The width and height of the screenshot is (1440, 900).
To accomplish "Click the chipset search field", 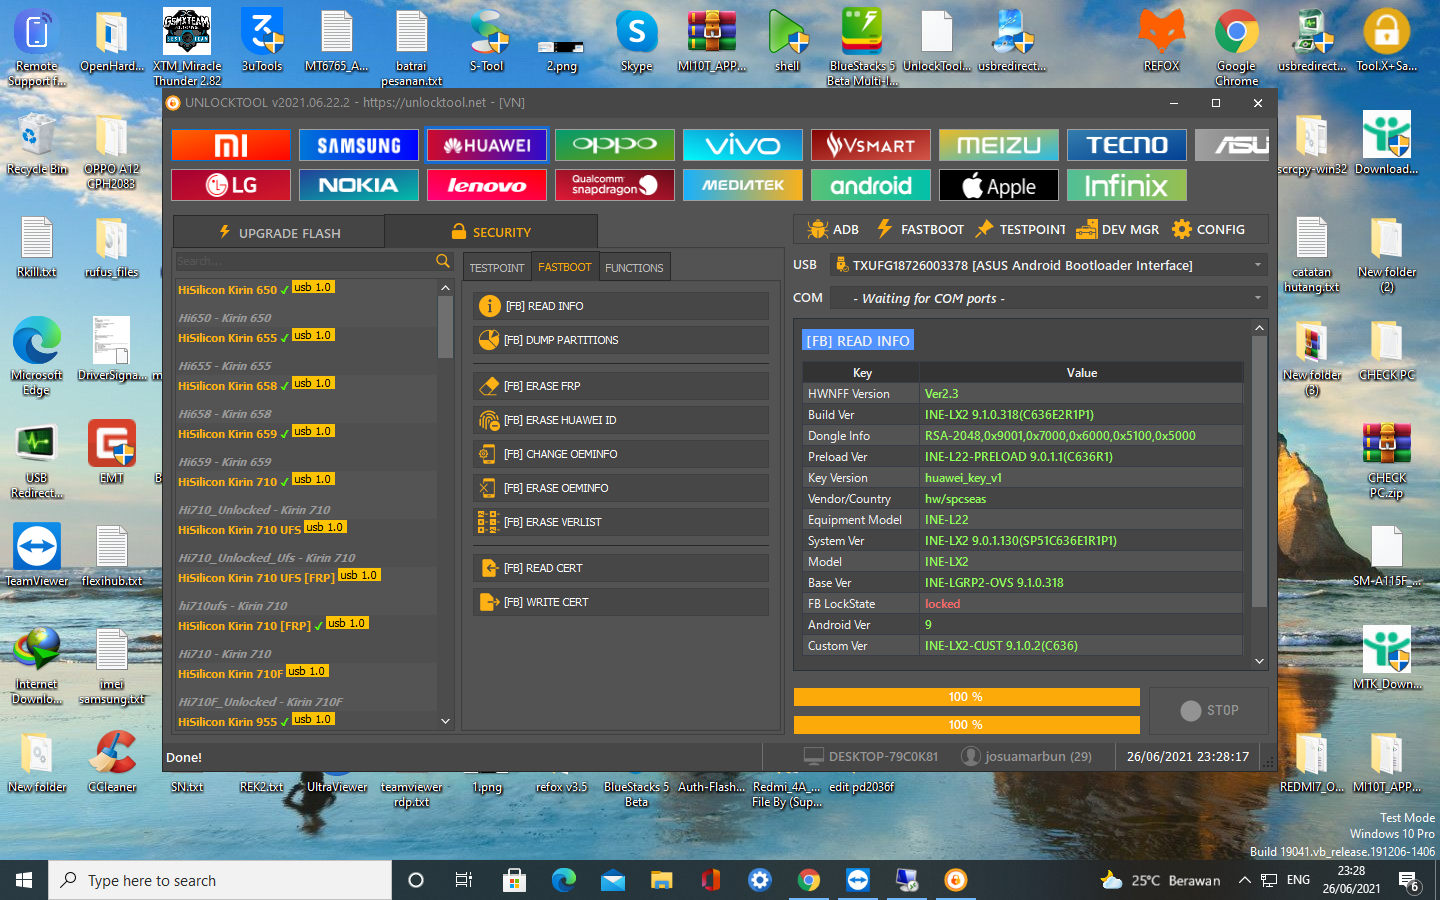I will (304, 261).
